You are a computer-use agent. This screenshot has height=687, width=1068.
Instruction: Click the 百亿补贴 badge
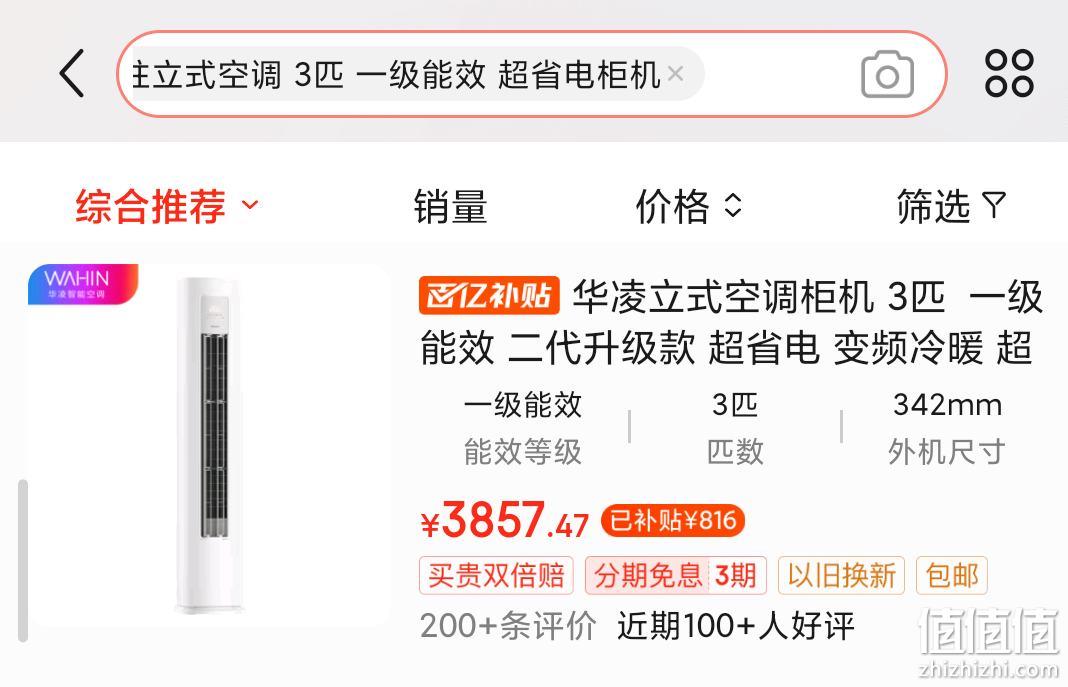tap(489, 295)
